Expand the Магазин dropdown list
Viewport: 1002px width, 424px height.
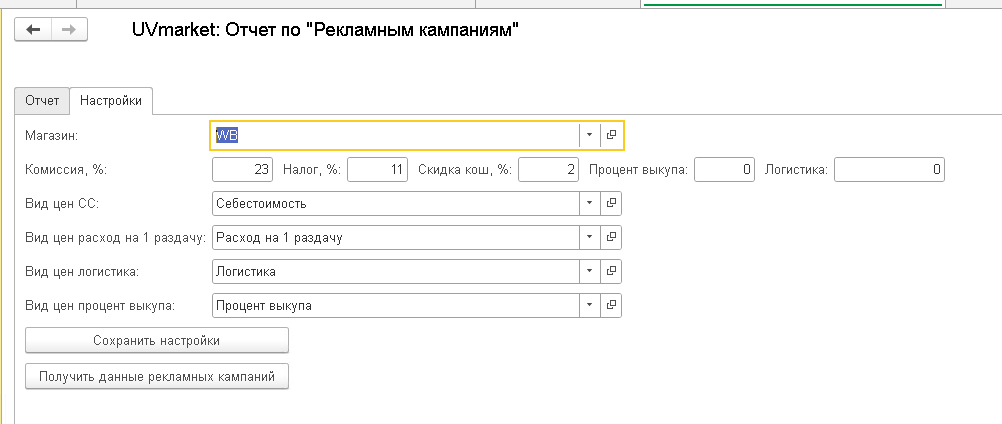coord(589,135)
